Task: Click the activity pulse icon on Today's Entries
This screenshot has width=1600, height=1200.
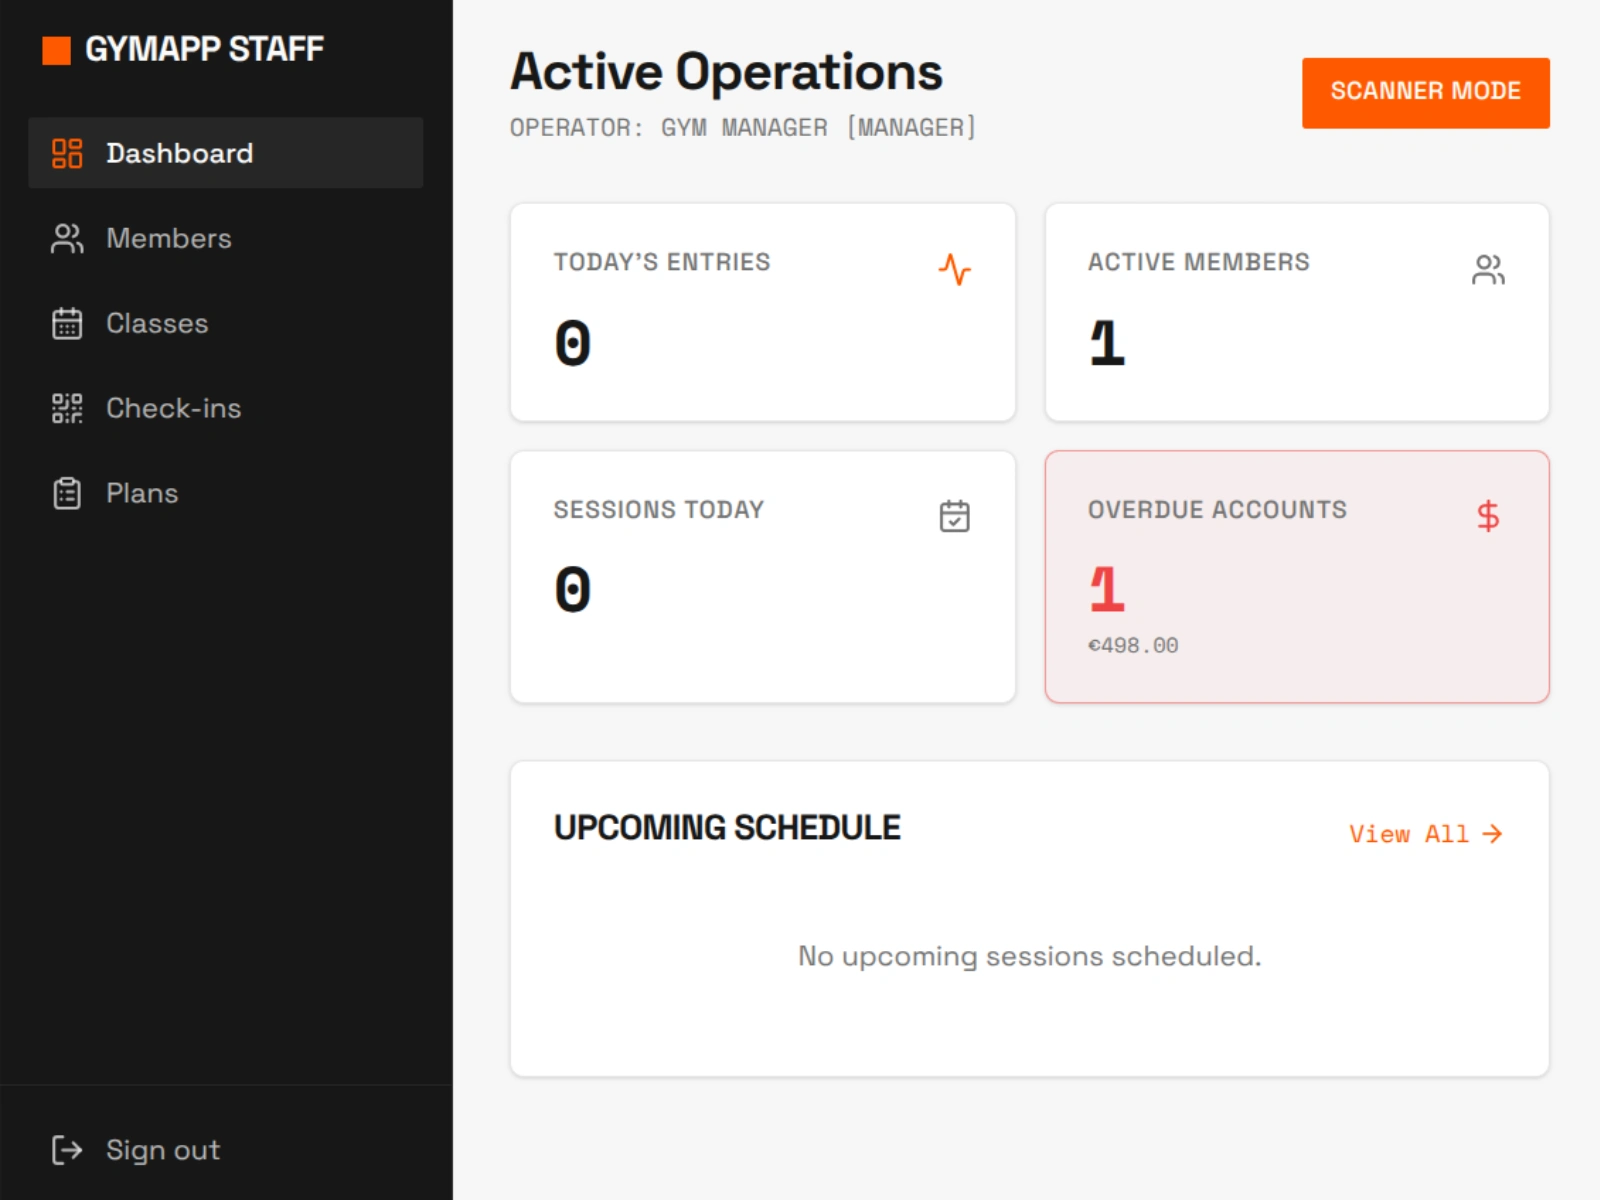Action: pos(955,269)
